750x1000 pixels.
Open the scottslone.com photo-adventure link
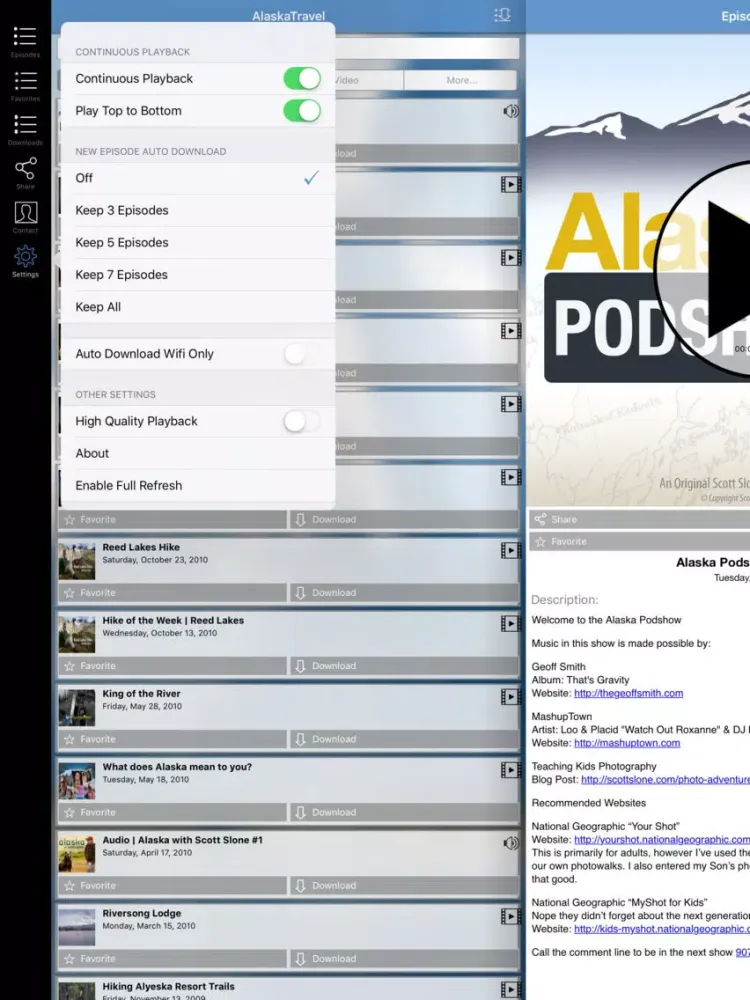tap(665, 779)
